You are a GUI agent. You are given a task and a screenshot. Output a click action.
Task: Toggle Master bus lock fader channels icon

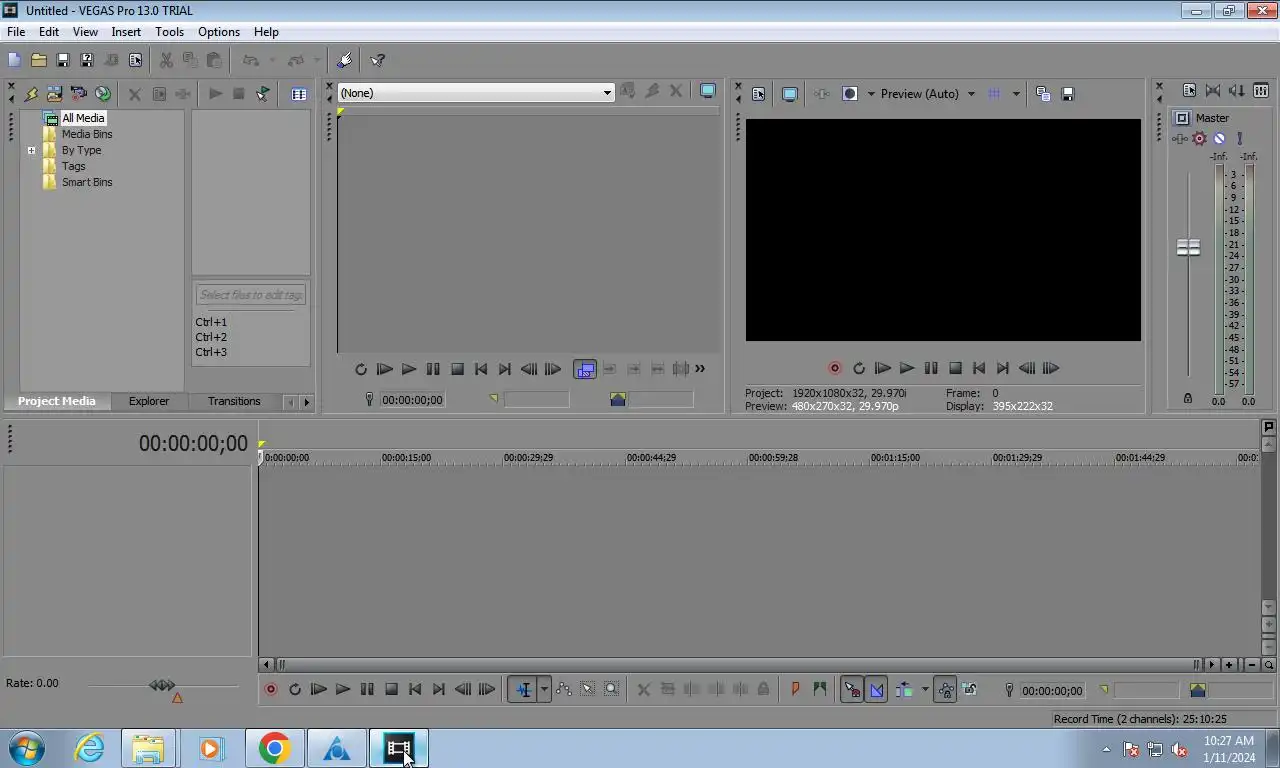coord(1187,398)
